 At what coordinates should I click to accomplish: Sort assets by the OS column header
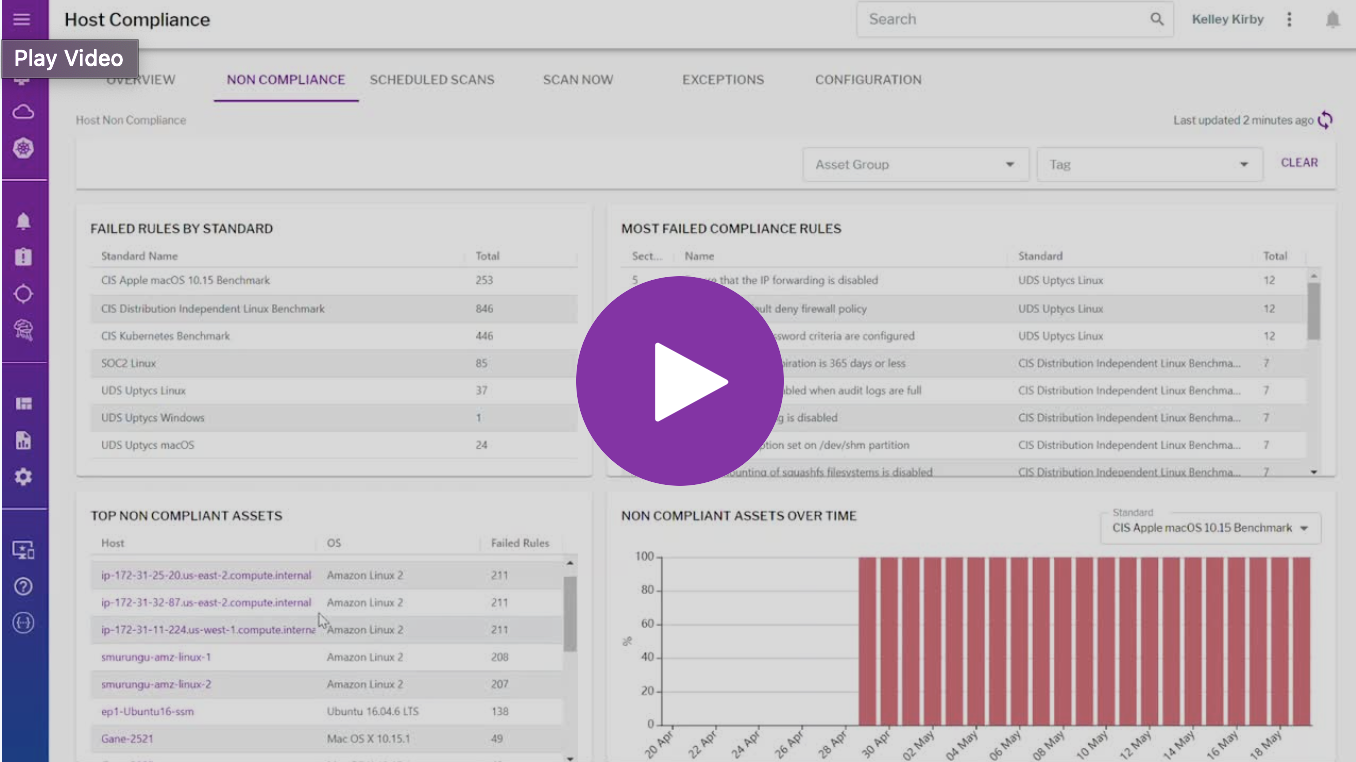click(x=334, y=543)
